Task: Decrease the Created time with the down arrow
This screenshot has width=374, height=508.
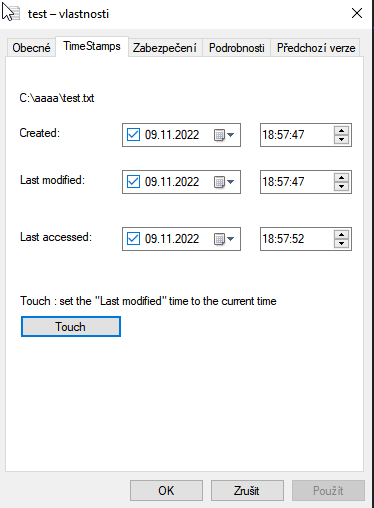Action: (x=341, y=140)
